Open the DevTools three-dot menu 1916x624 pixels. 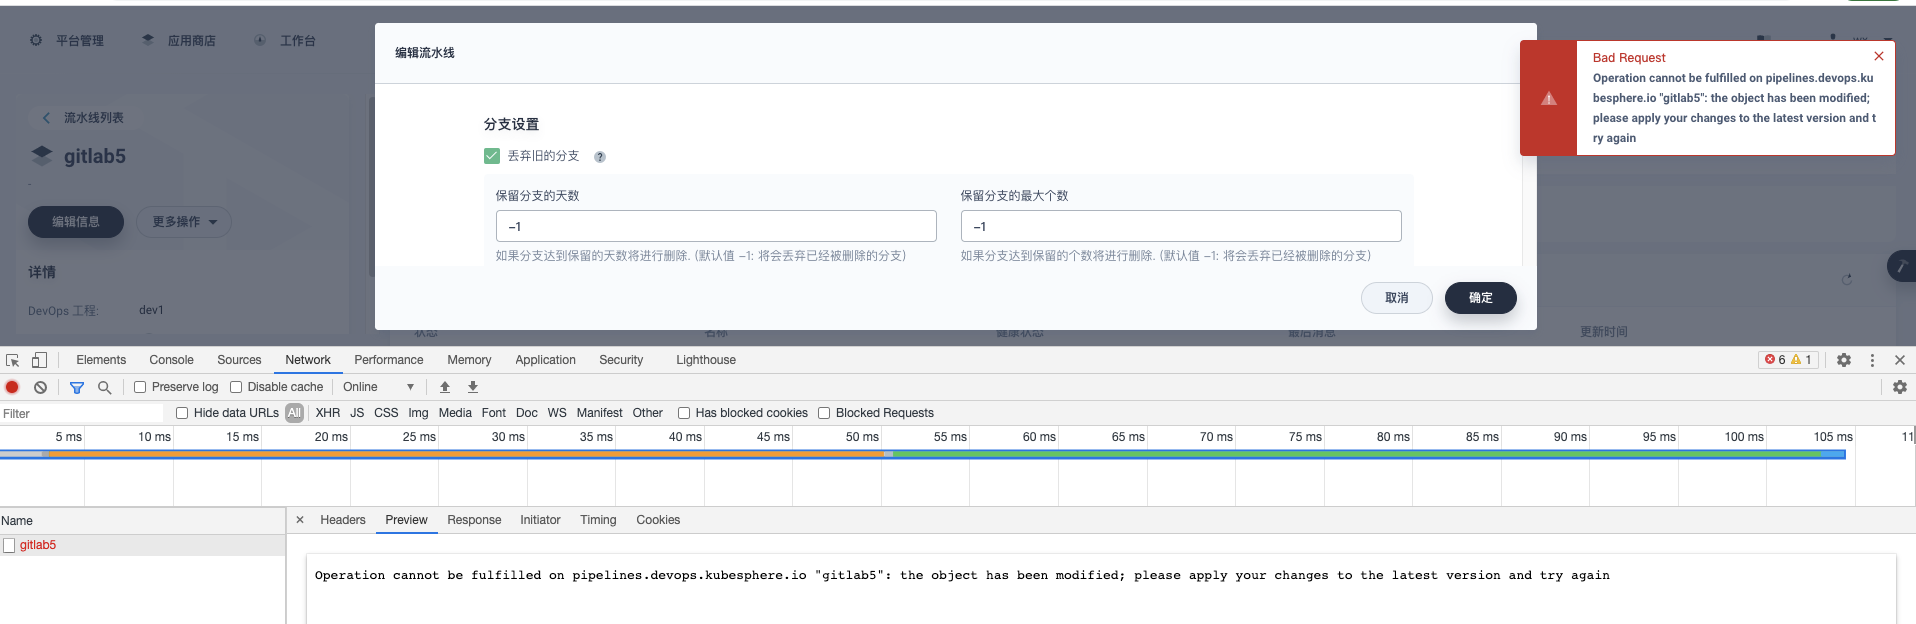pos(1872,360)
